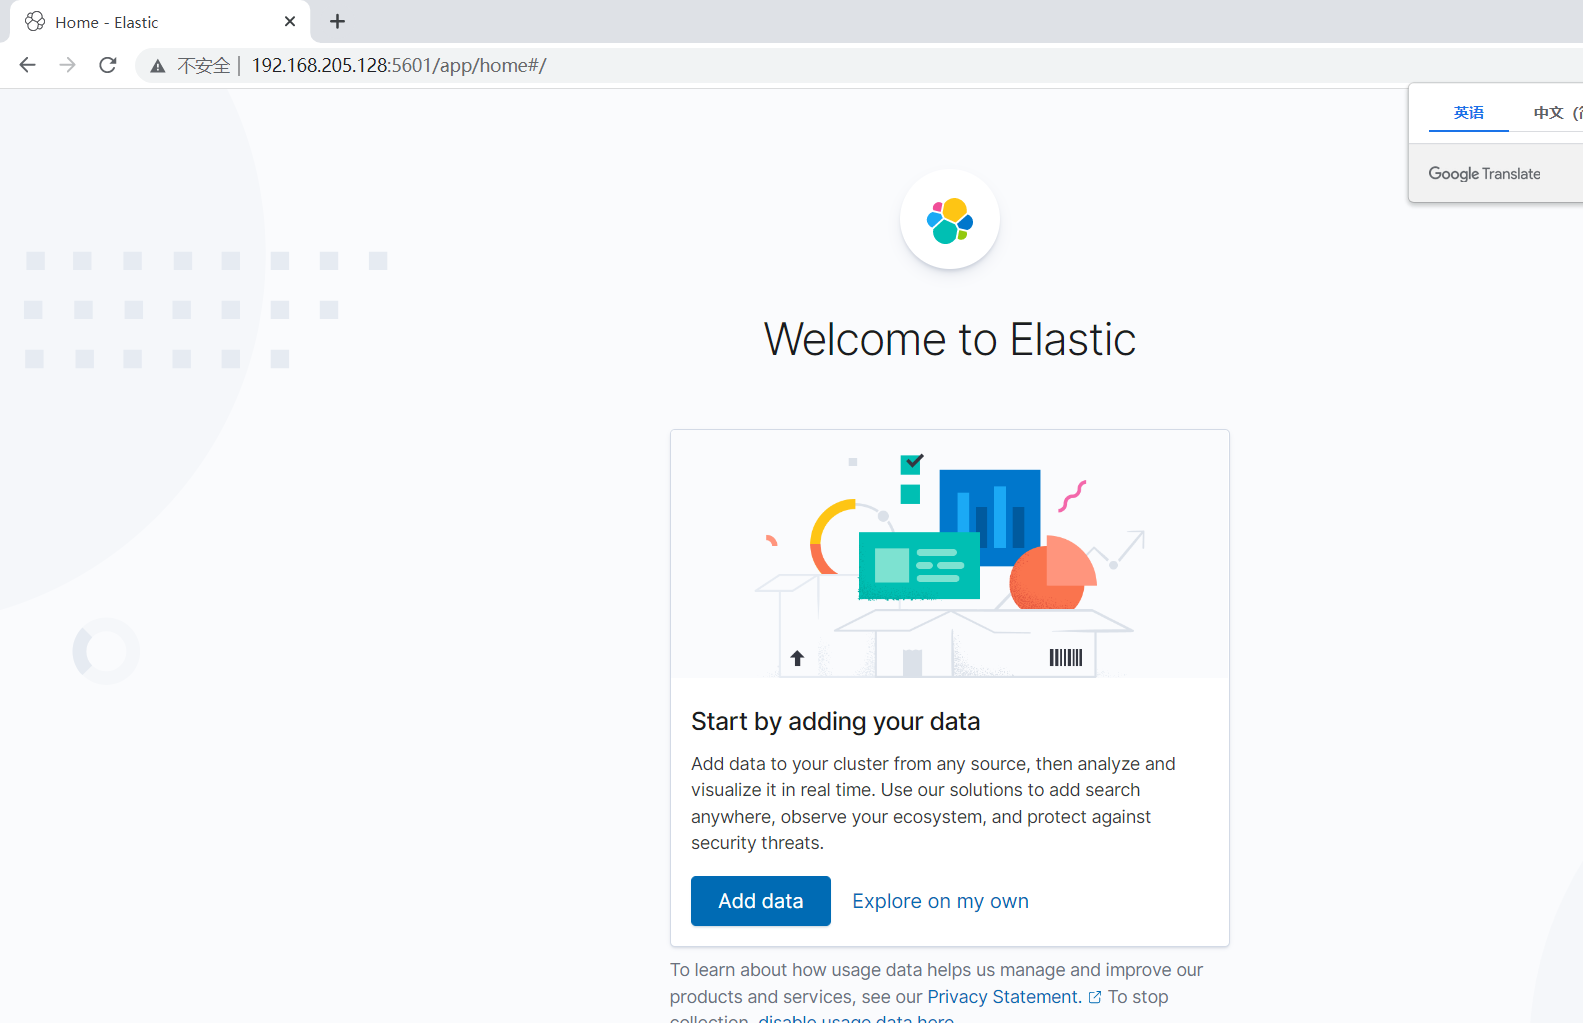Open a new browser tab
The image size is (1583, 1023).
point(338,21)
